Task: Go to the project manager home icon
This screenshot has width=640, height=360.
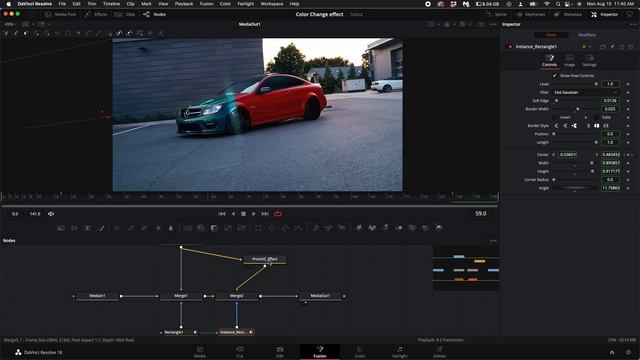Action: 612,352
